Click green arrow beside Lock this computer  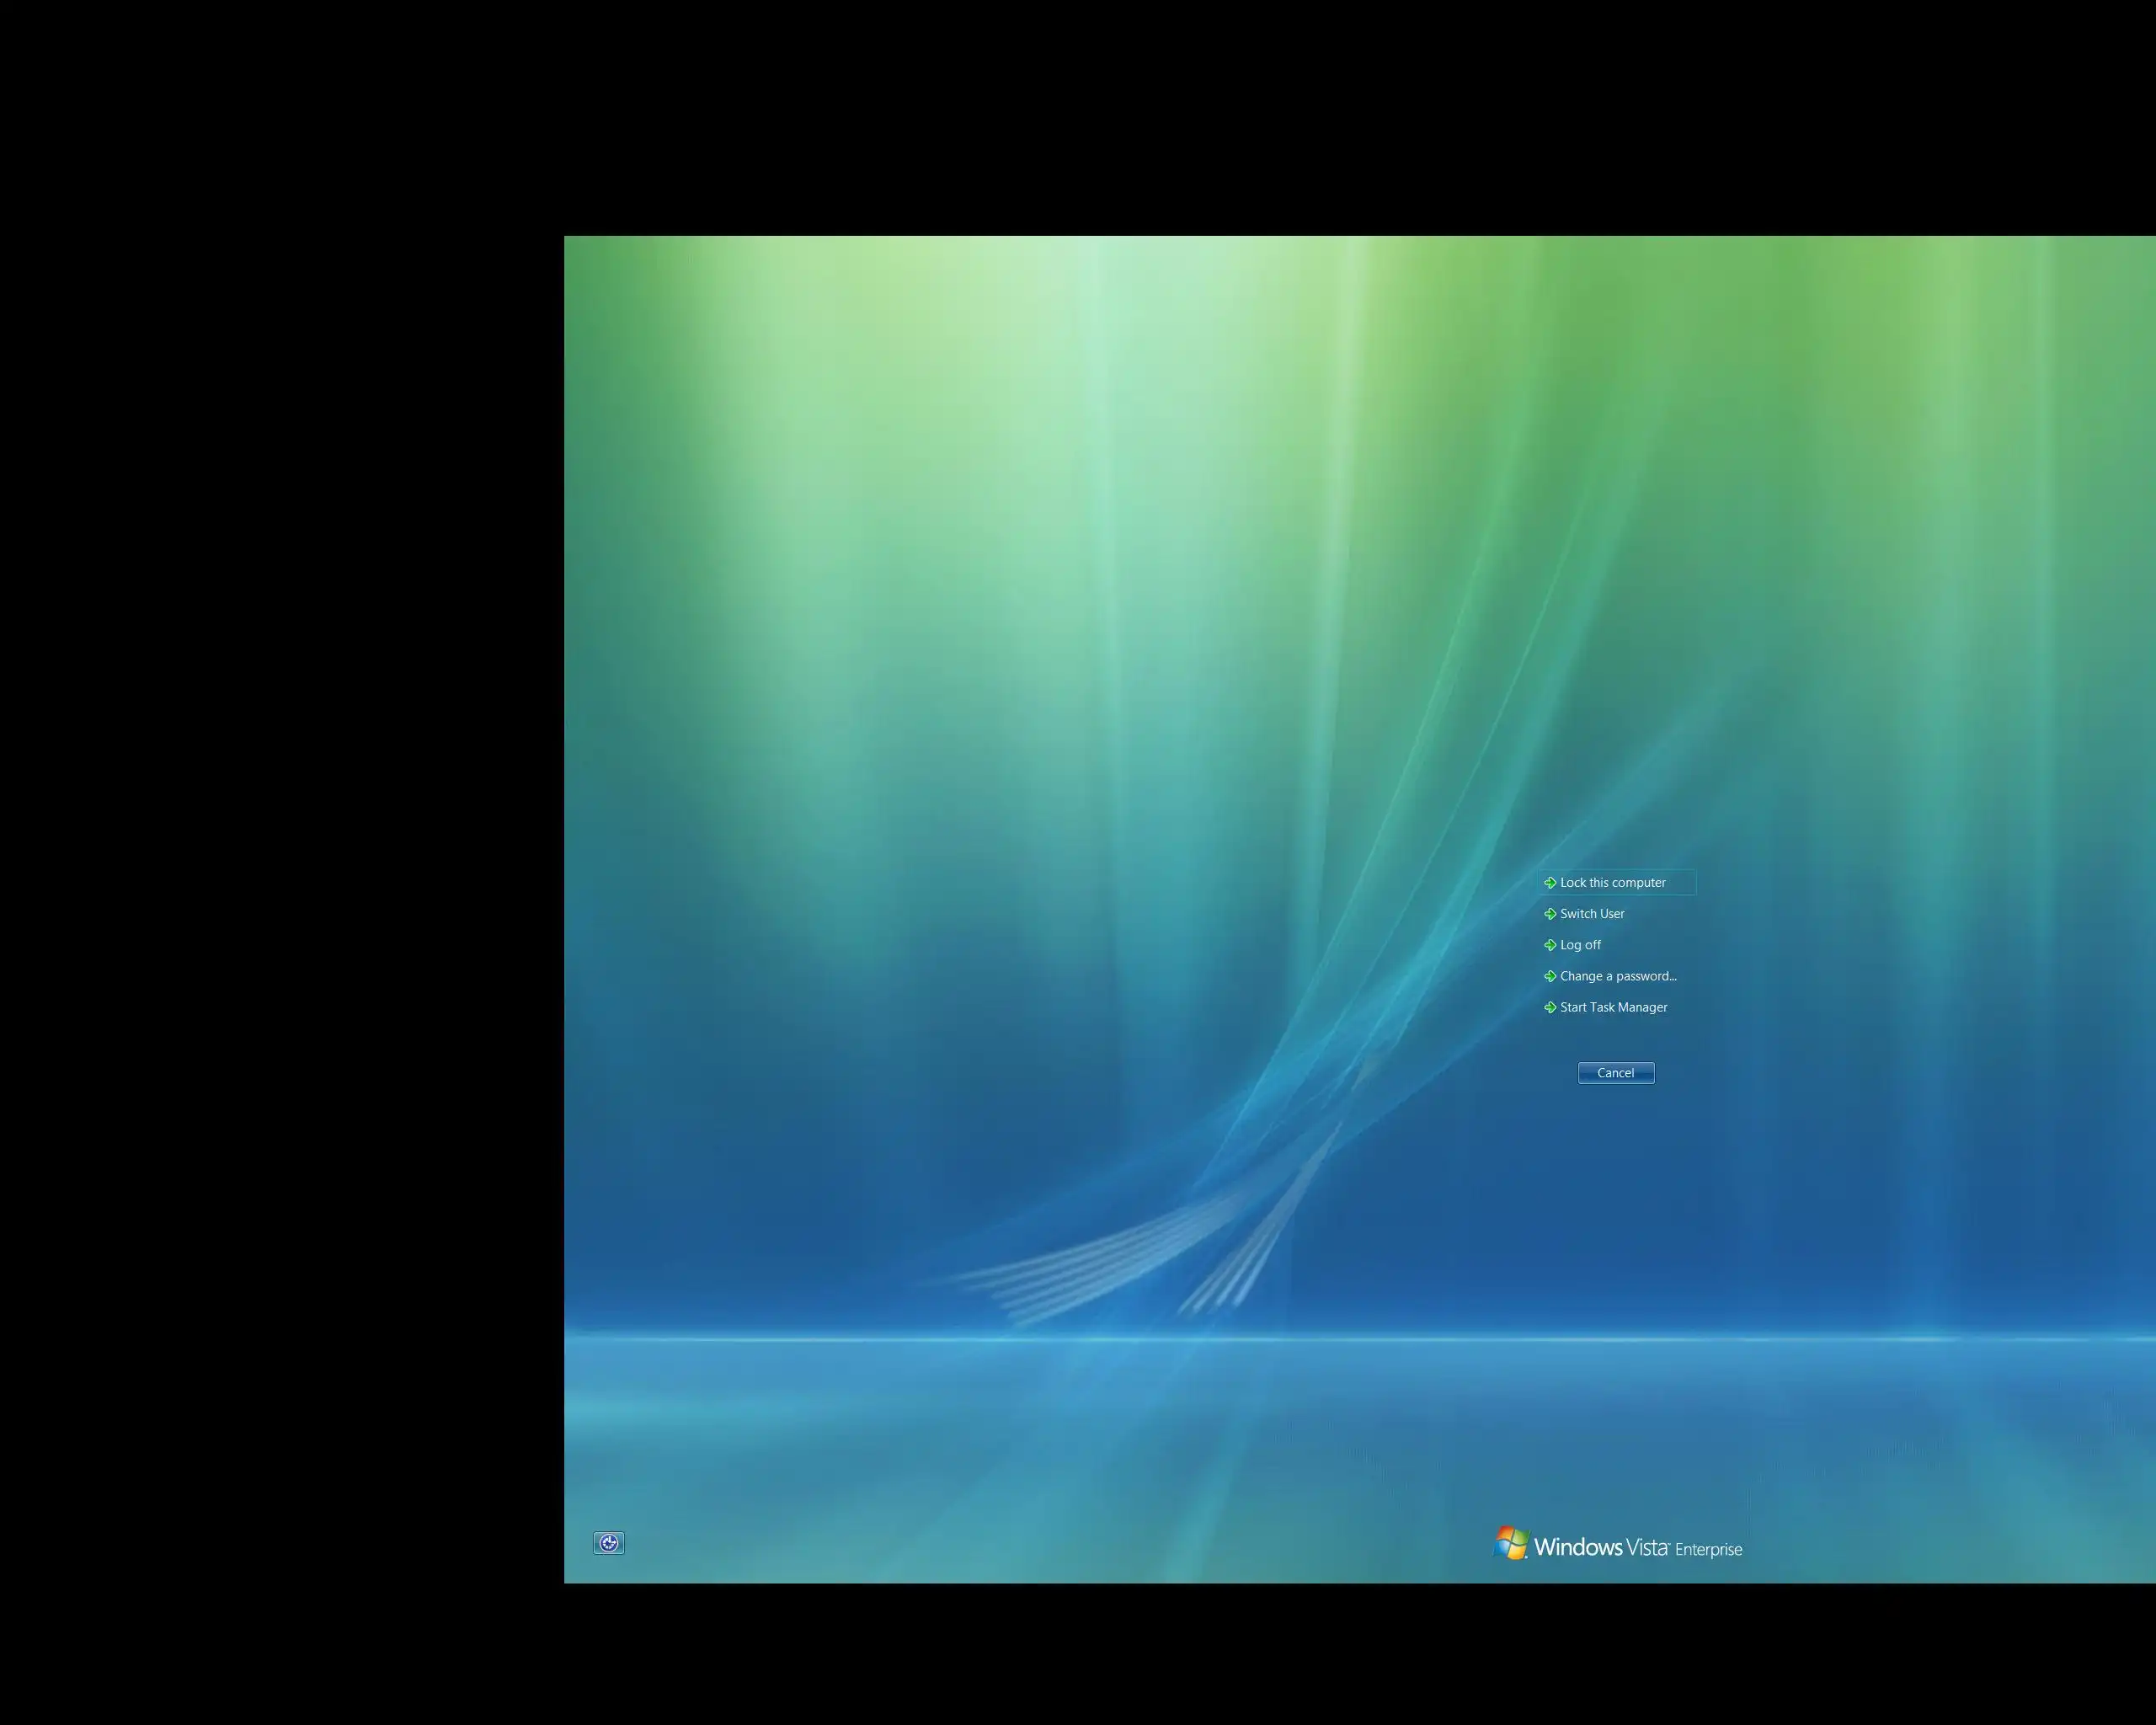1550,882
